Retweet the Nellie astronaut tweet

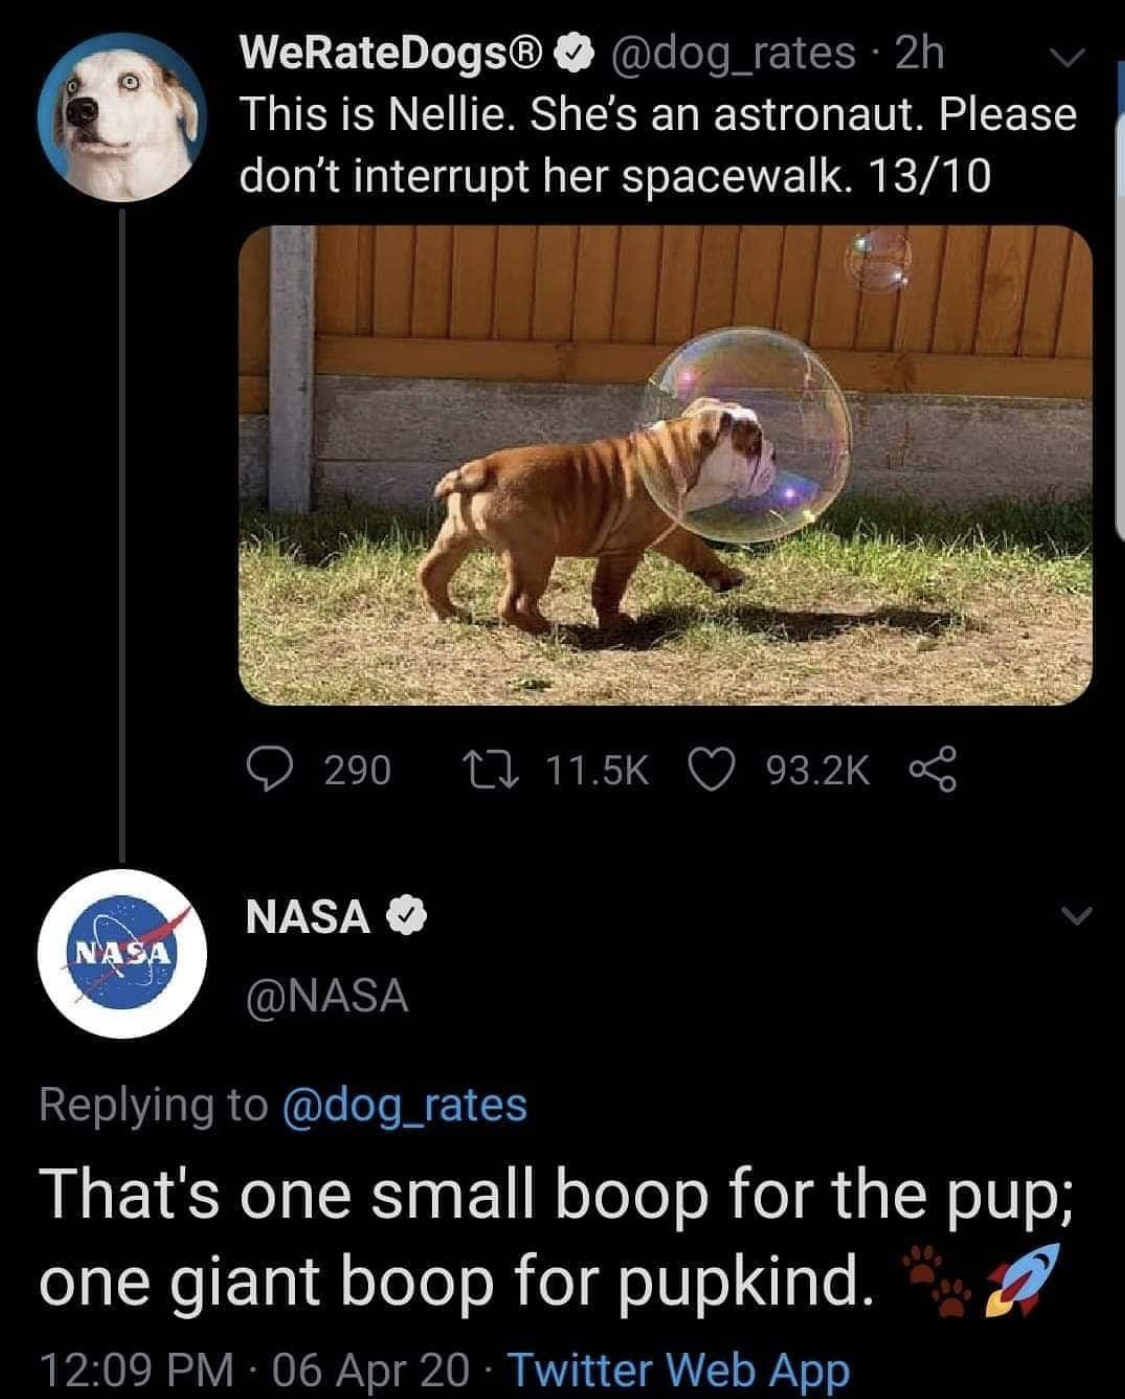pyautogui.click(x=489, y=770)
